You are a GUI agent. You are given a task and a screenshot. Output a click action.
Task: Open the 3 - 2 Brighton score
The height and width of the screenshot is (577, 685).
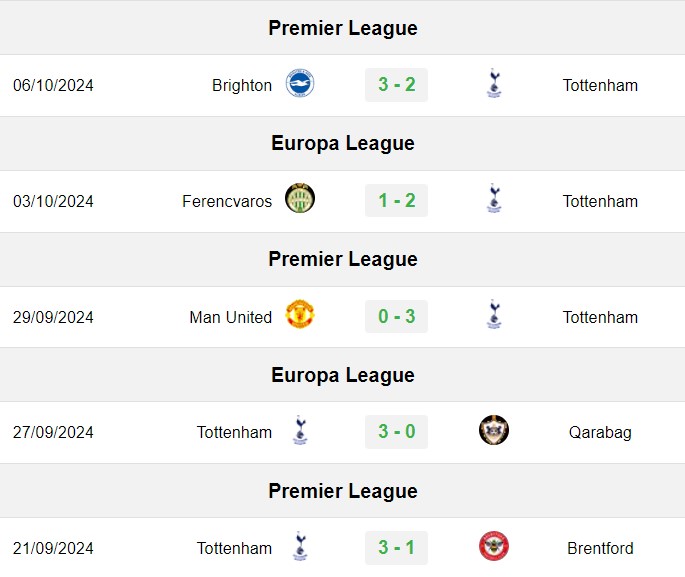396,85
